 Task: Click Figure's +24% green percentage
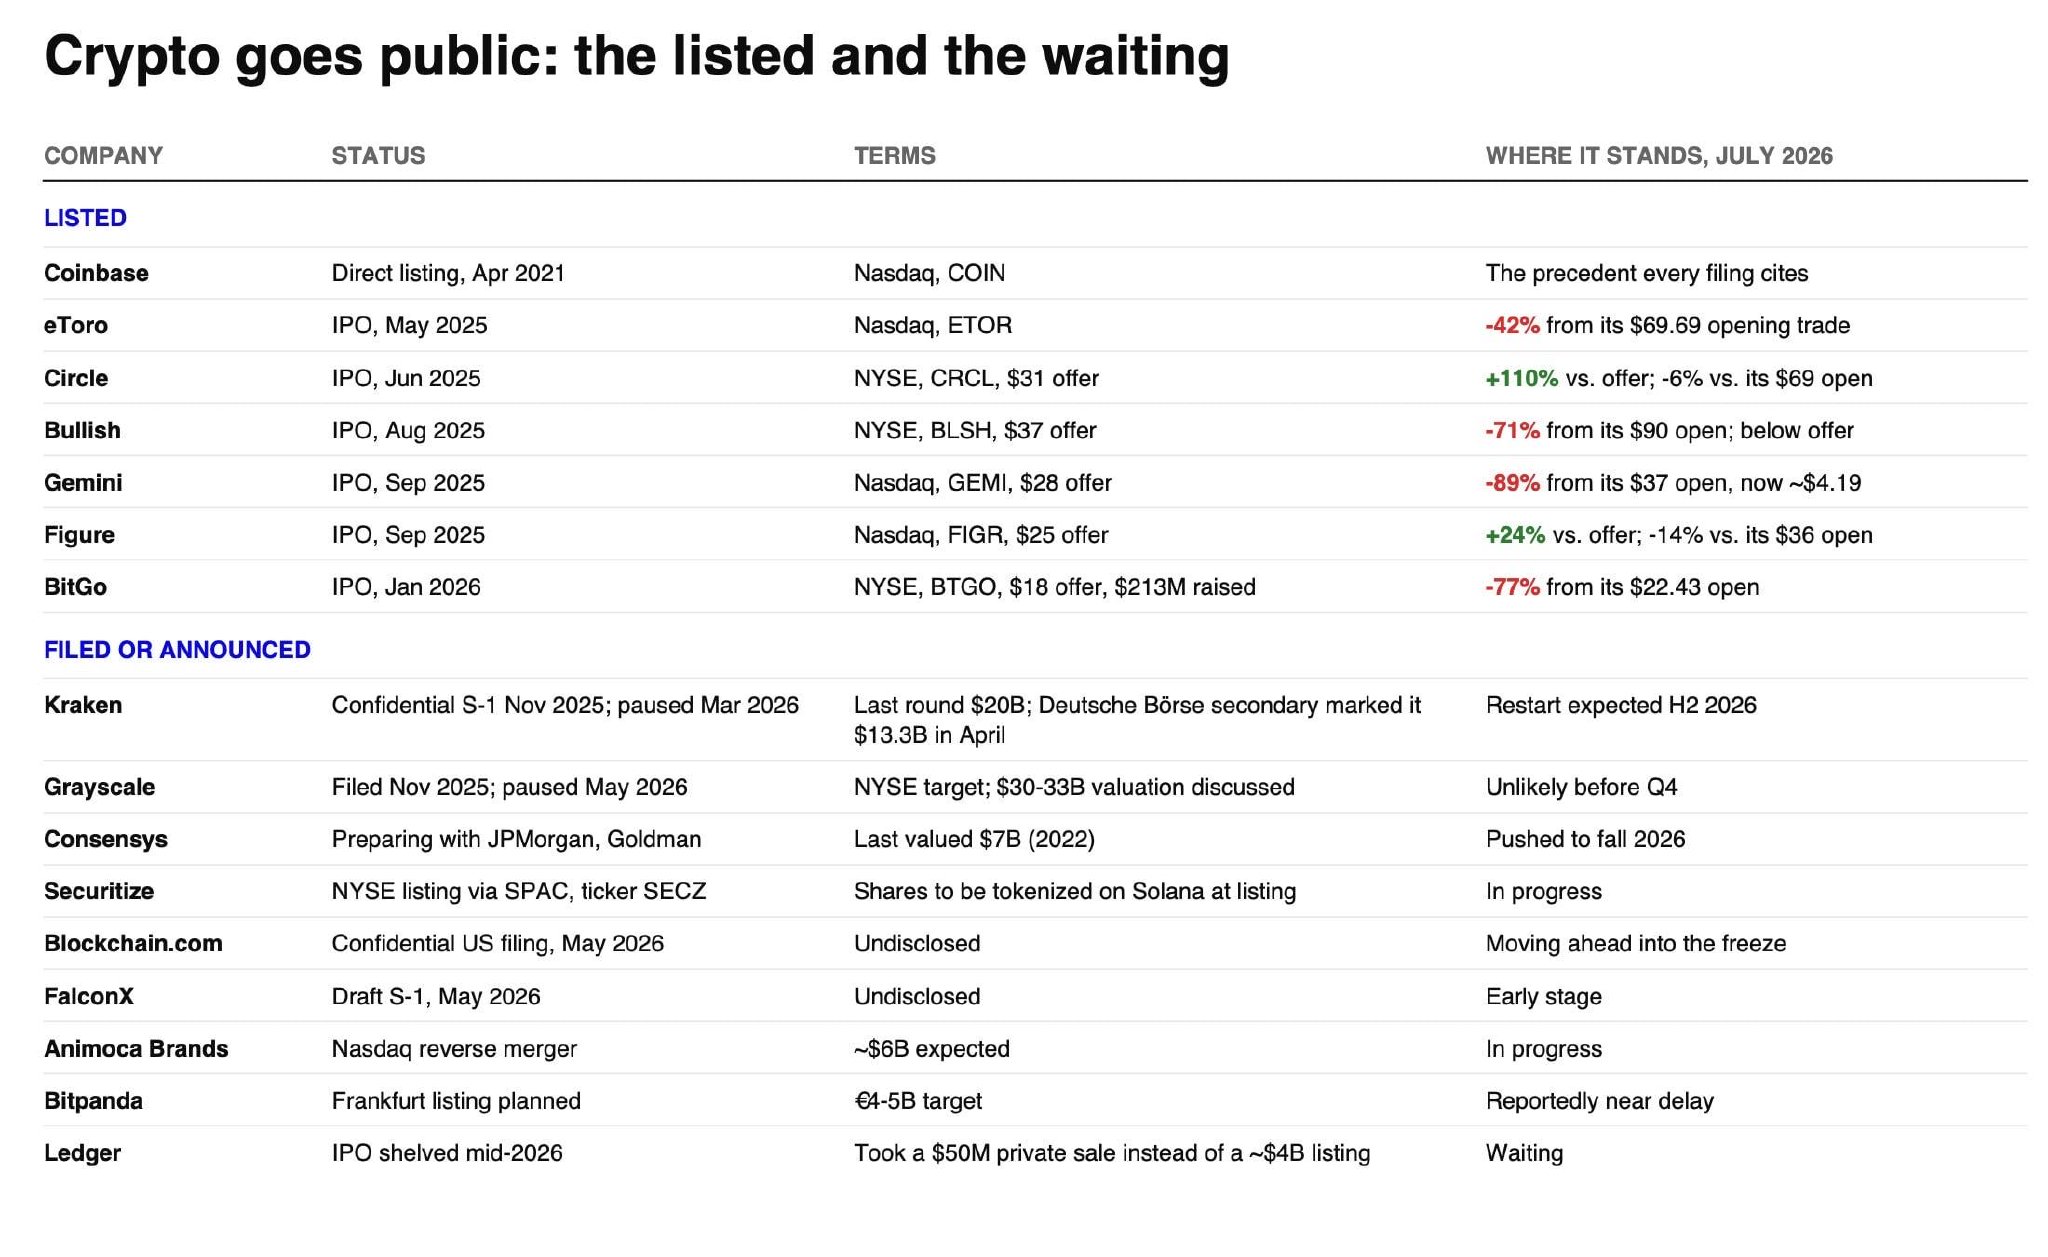point(1515,535)
